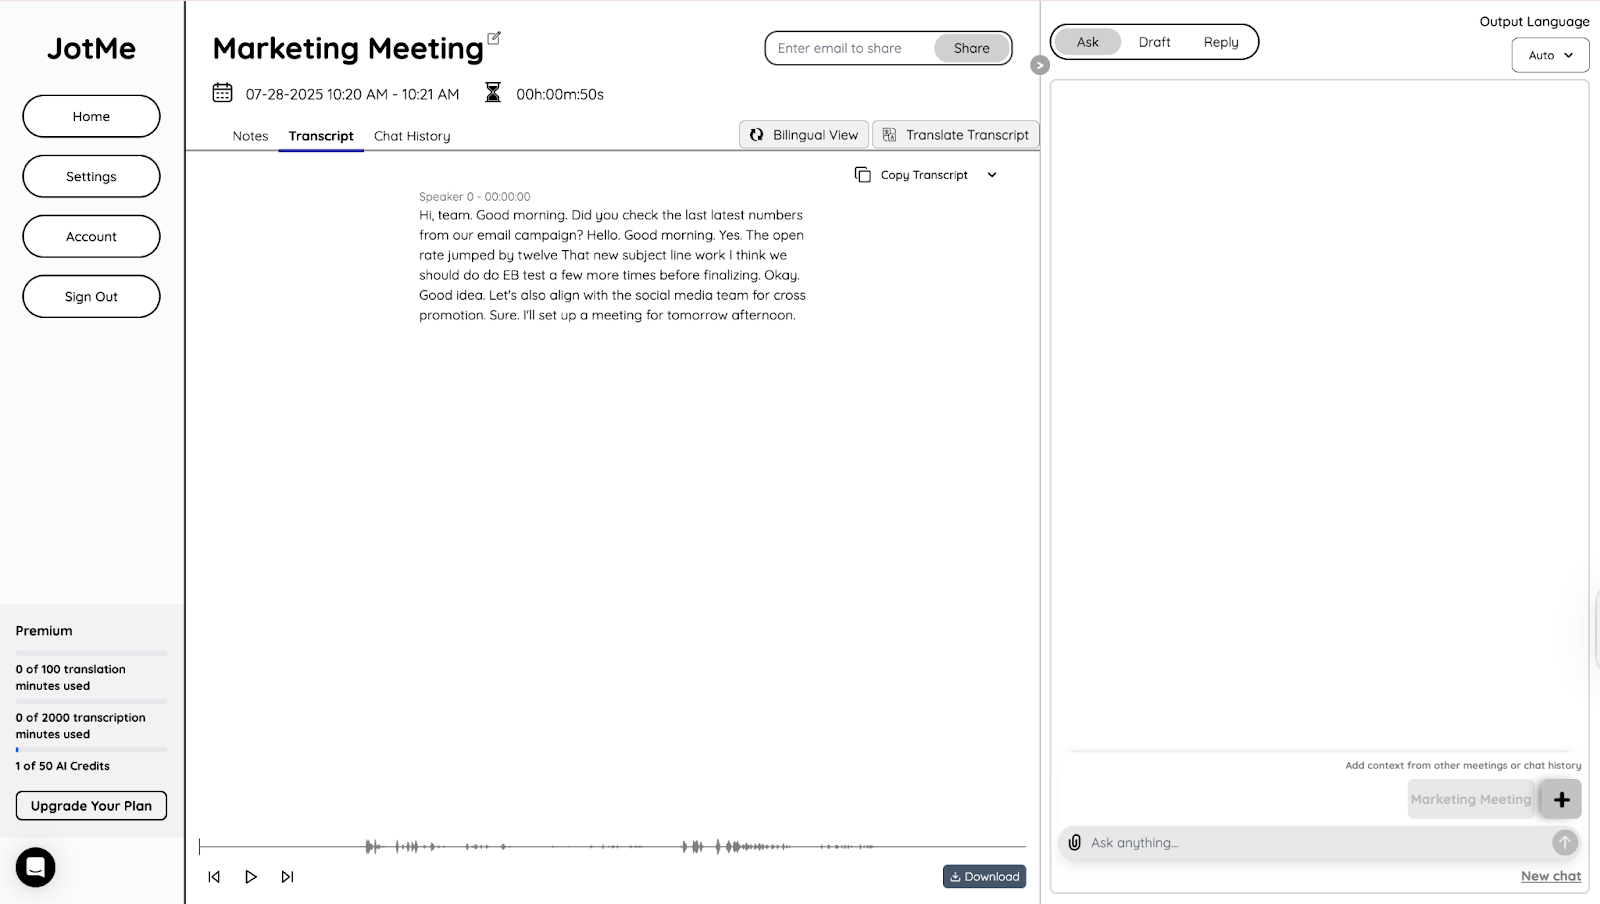1600x904 pixels.
Task: Collapse the side panel with arrow icon
Action: pos(1040,65)
